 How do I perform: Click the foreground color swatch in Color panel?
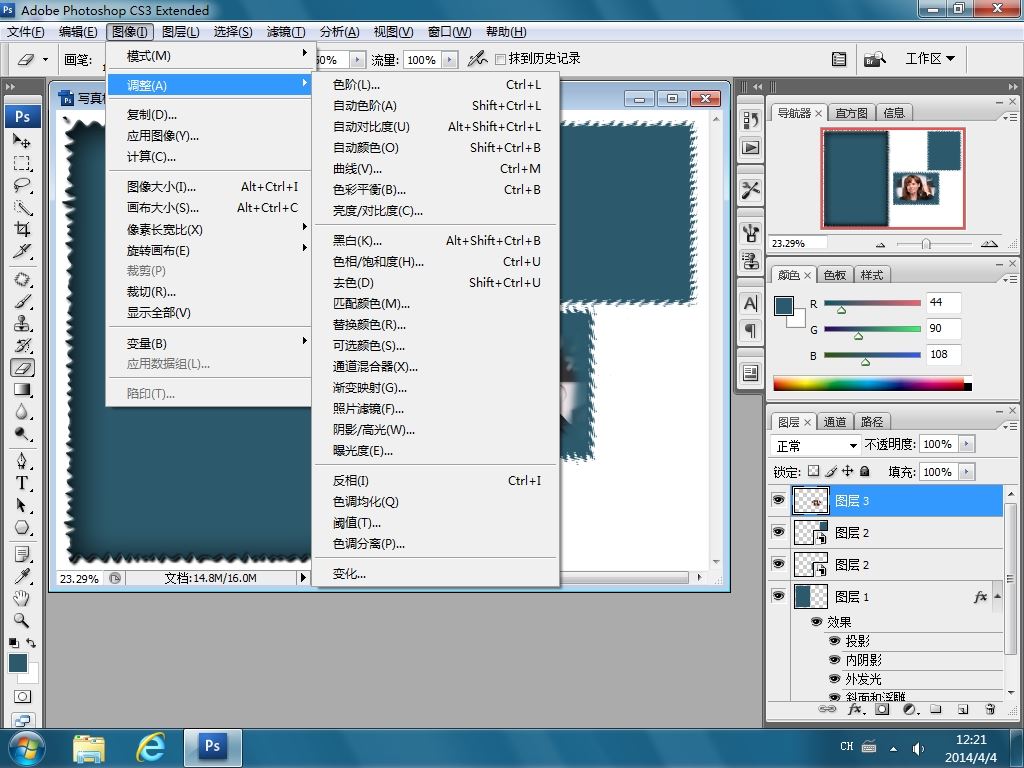pos(784,306)
